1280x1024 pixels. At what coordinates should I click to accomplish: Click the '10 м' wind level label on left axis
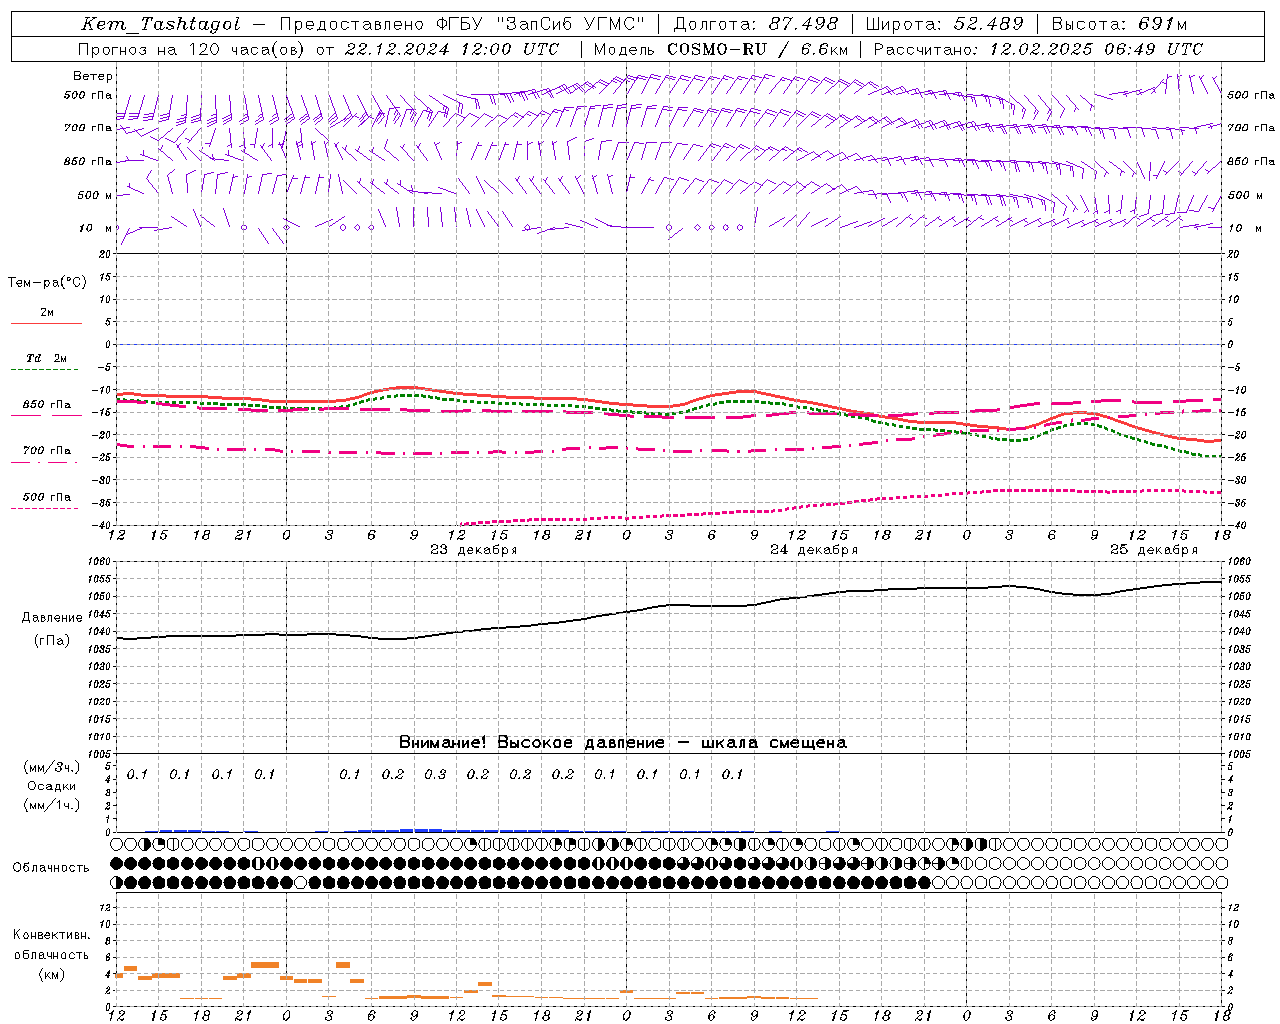pos(96,229)
